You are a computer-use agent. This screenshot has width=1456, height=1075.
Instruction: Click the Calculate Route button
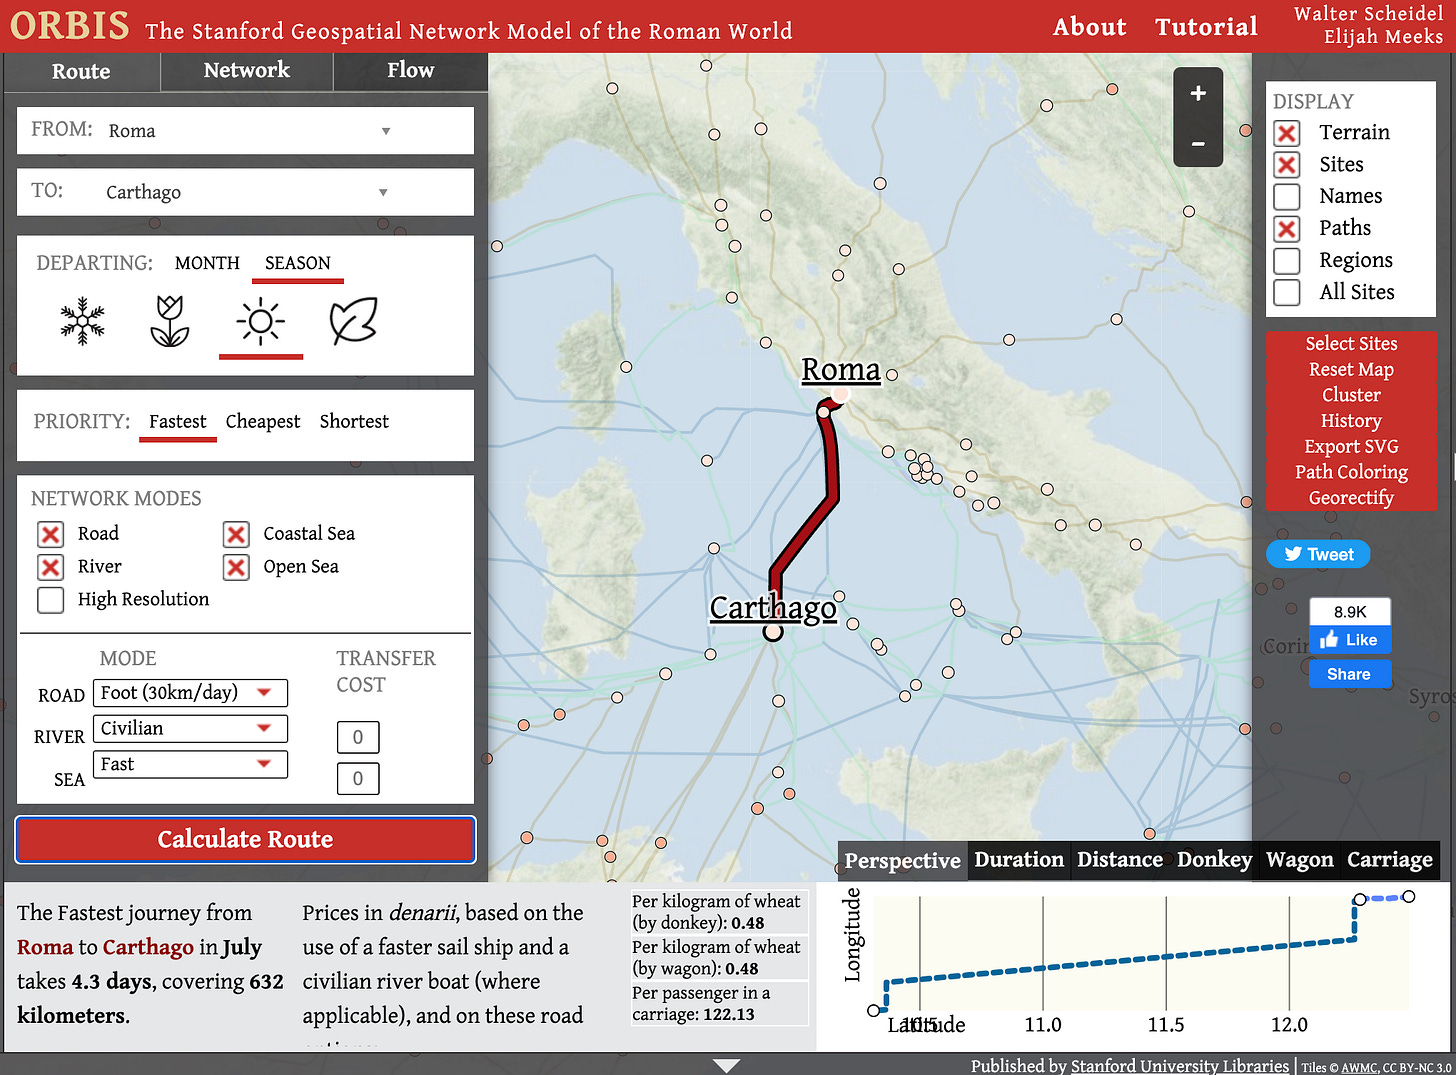(x=245, y=840)
